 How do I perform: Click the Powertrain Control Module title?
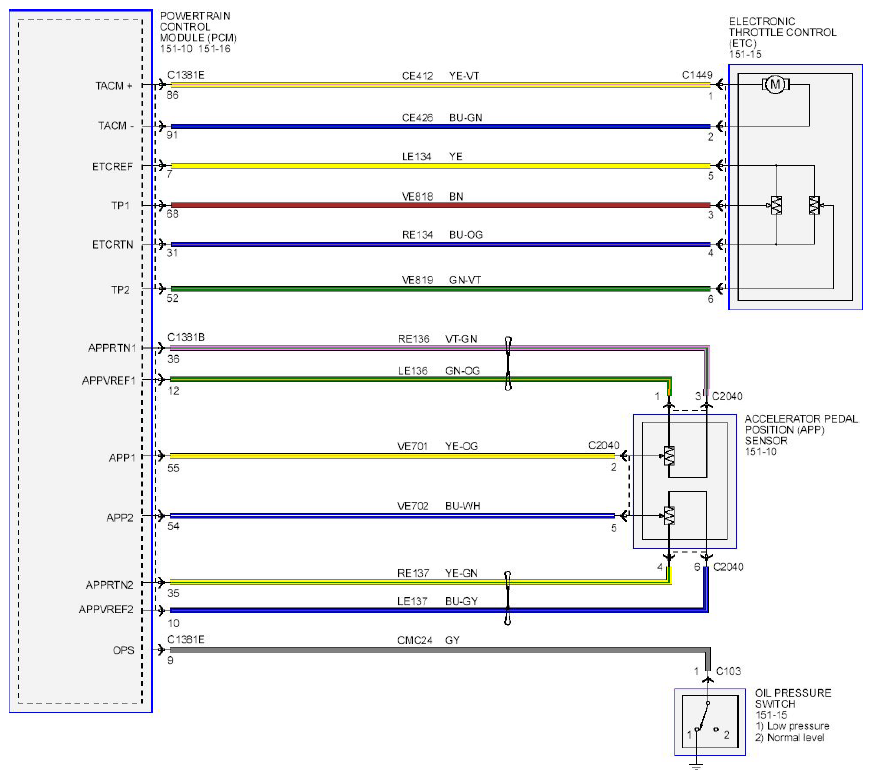point(198,27)
